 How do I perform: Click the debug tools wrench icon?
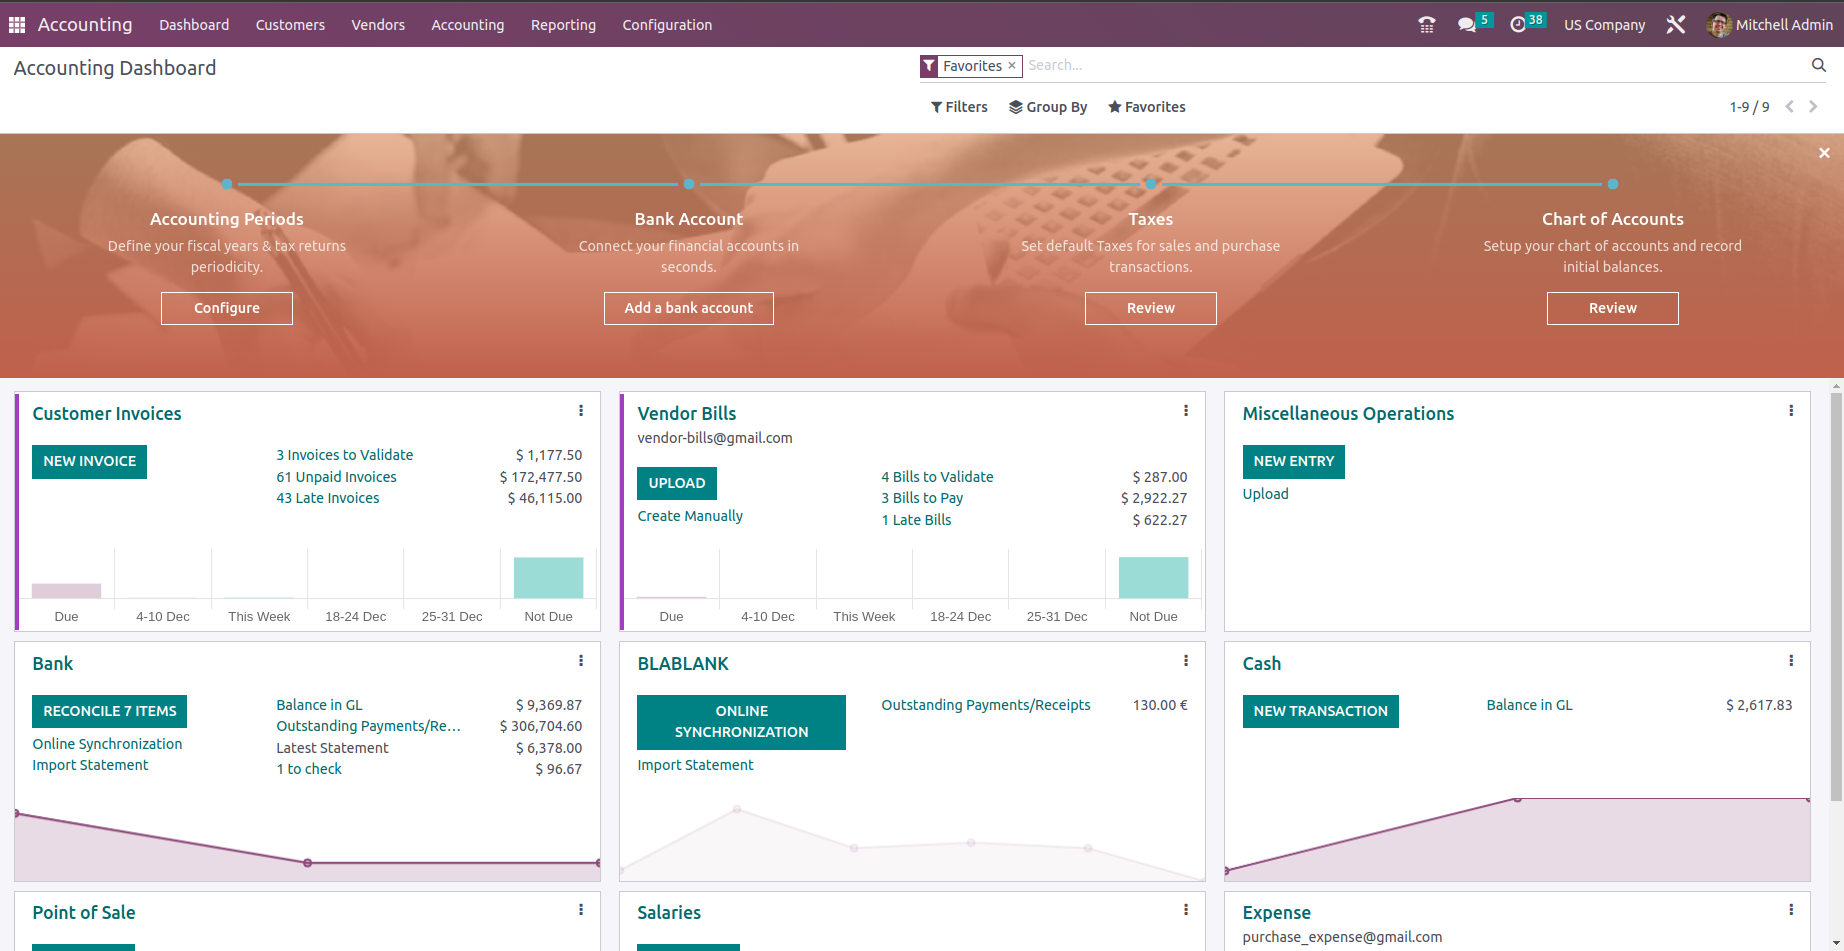pos(1676,25)
